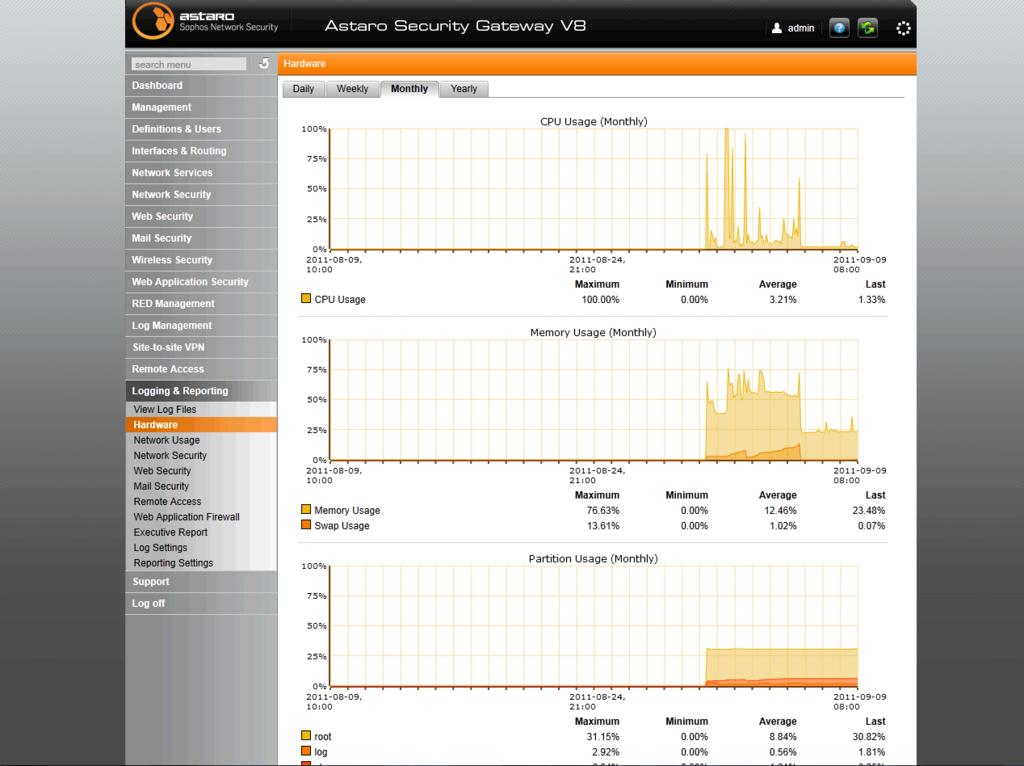Click the admin user icon
Viewport: 1024px width, 766px height.
click(777, 29)
